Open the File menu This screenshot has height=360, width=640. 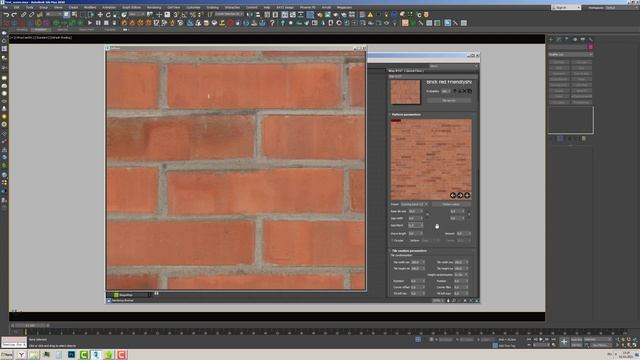coord(5,7)
